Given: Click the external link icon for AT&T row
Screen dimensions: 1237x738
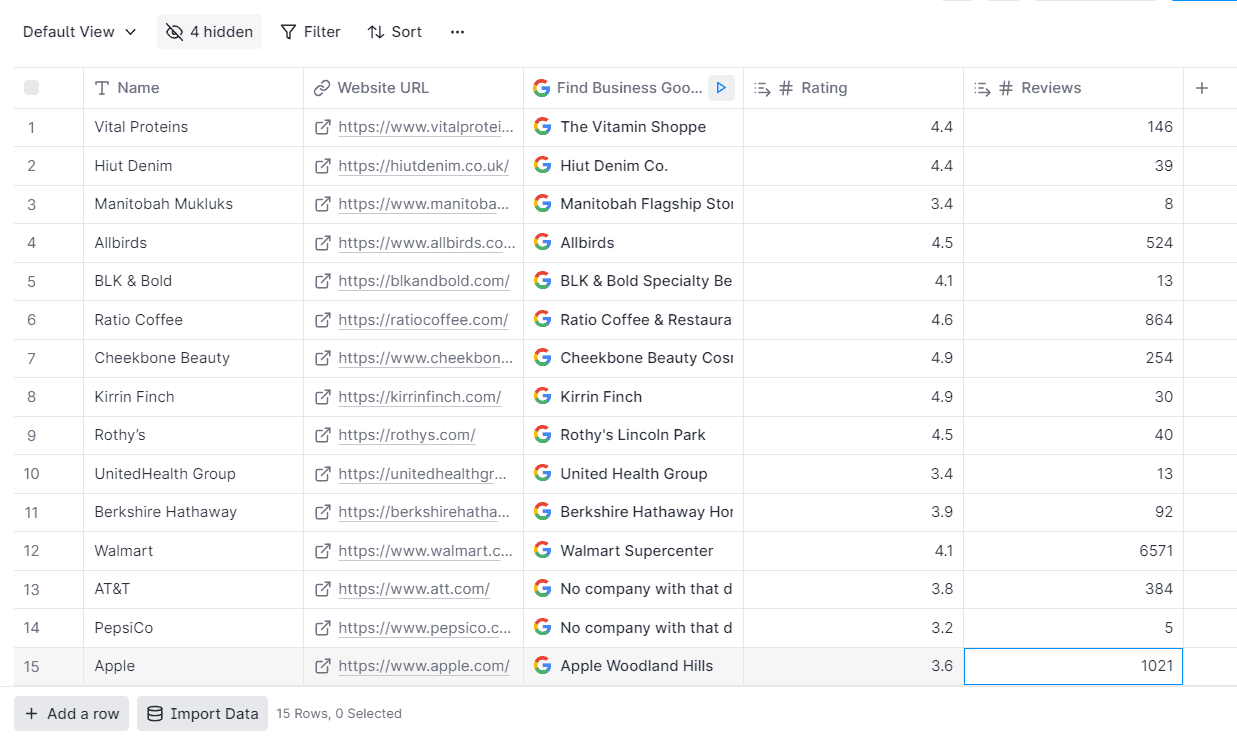Looking at the screenshot, I should click(x=323, y=589).
